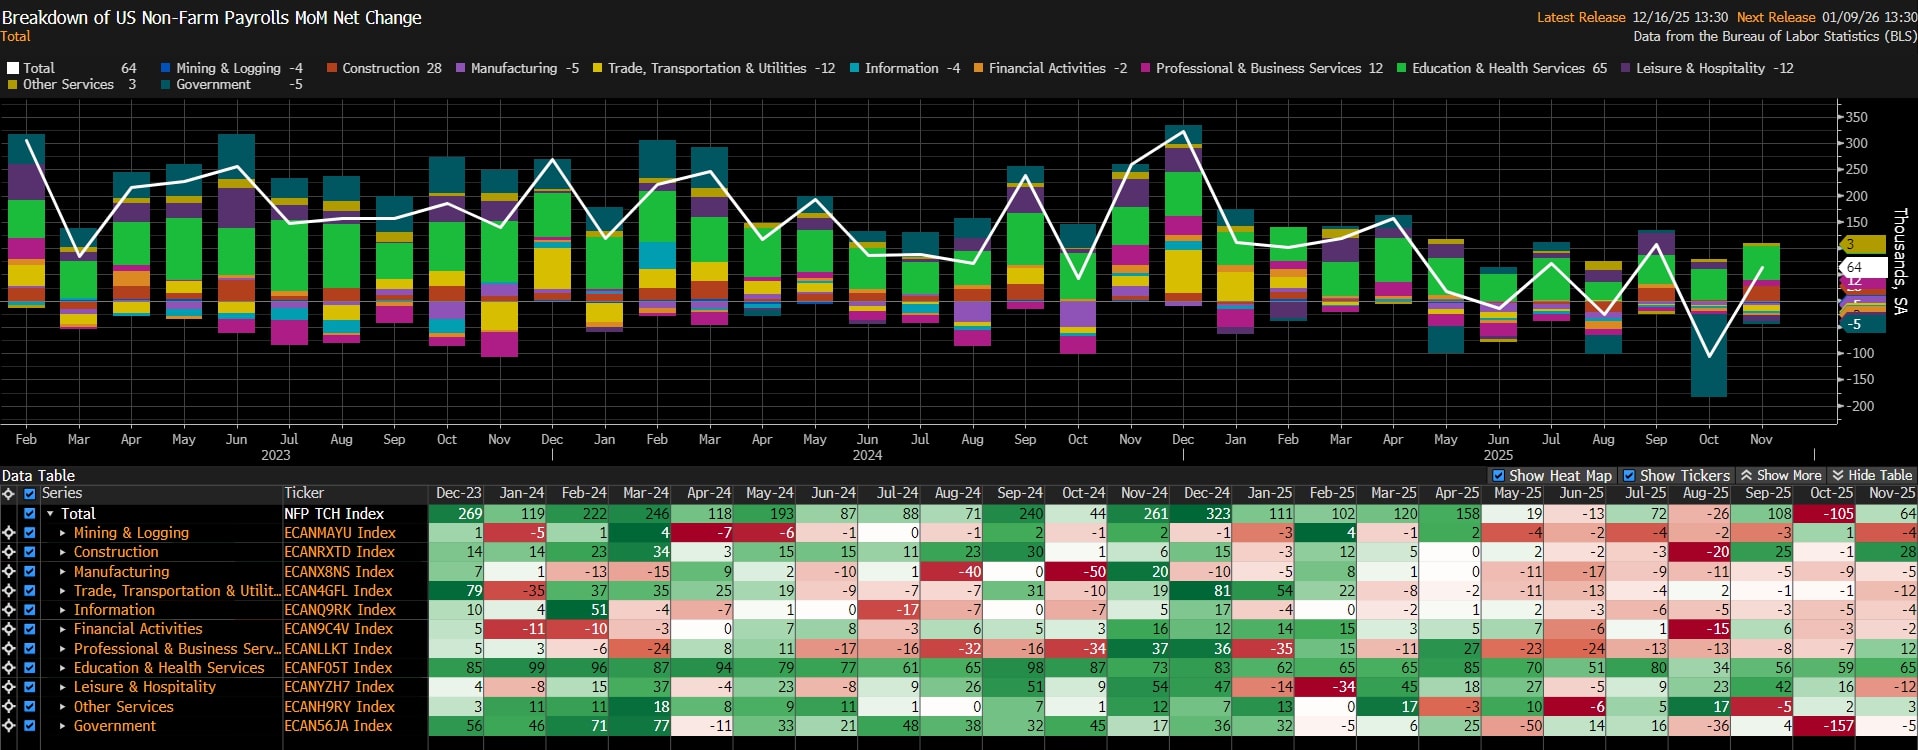Click the crosshair icon for Leisure & Hospitality

click(x=9, y=687)
